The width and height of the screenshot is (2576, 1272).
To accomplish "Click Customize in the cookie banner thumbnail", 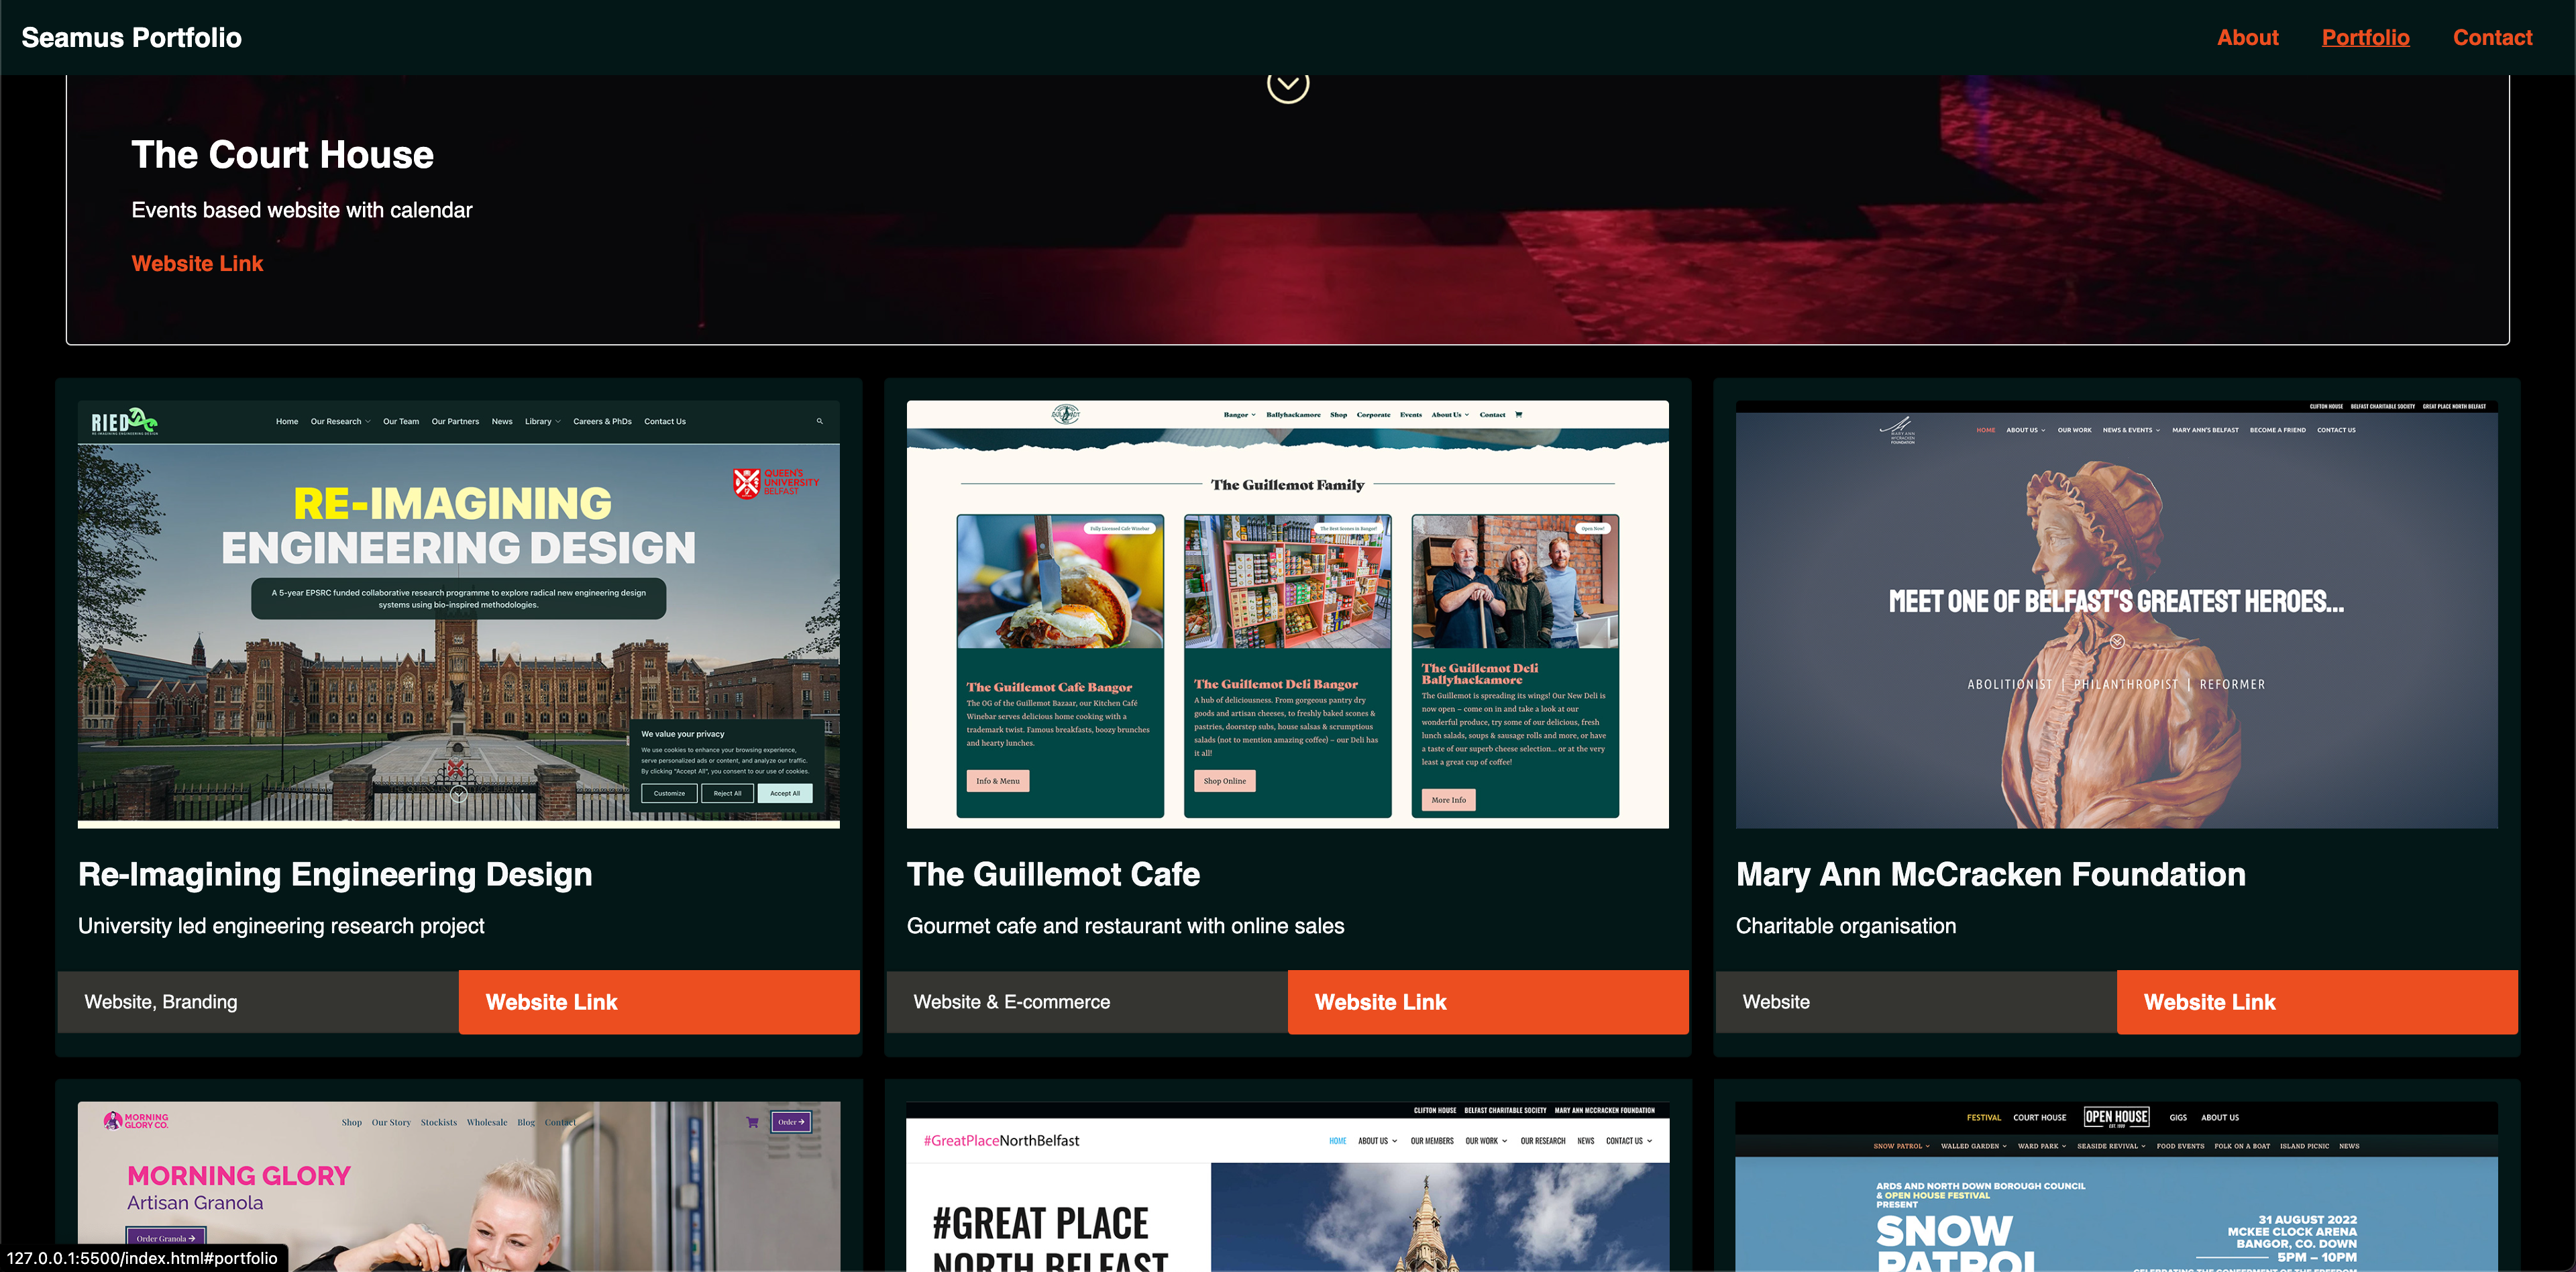I will click(x=669, y=793).
